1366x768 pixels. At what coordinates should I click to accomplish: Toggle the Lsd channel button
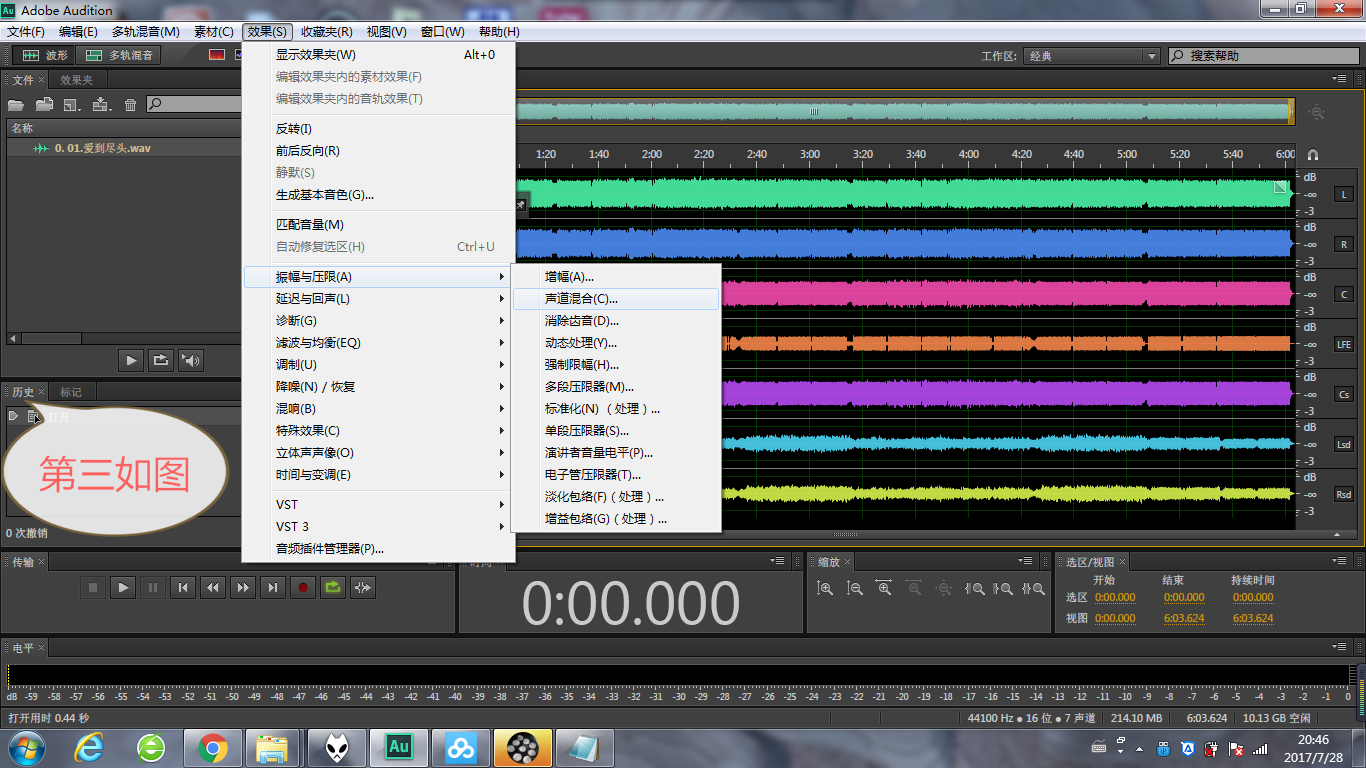click(x=1344, y=444)
